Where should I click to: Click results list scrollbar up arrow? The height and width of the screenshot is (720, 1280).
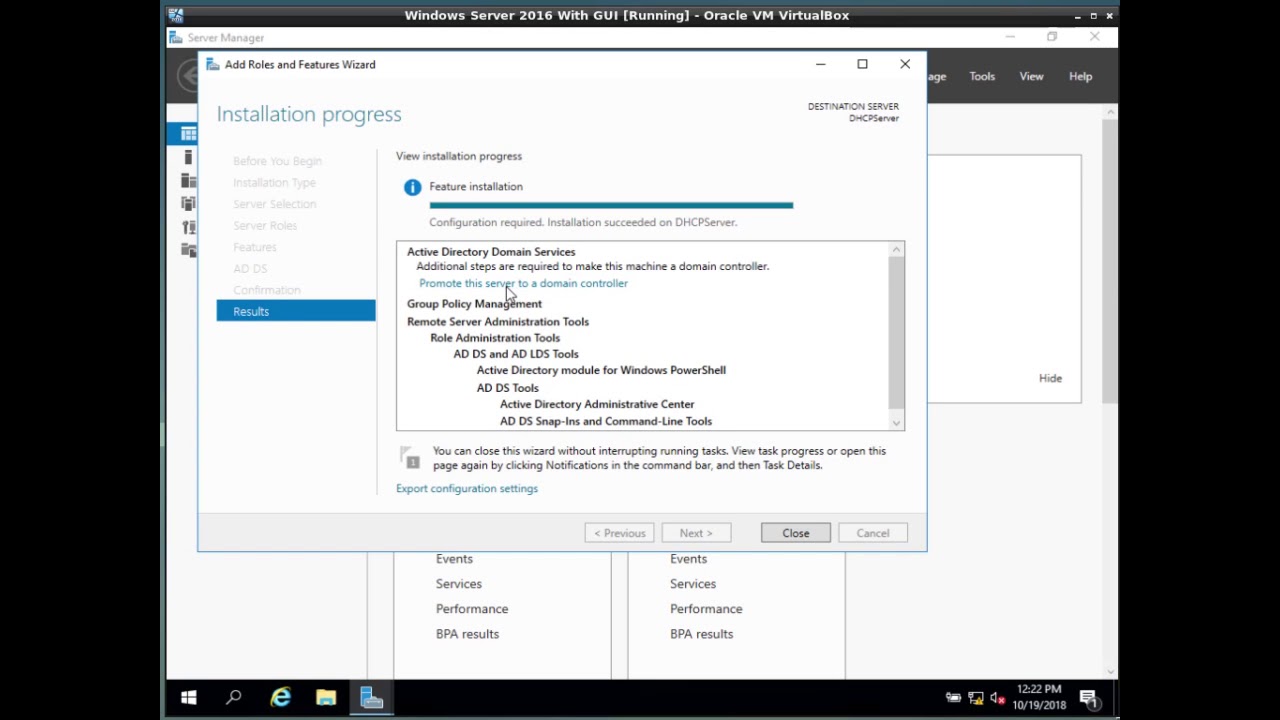coord(897,249)
